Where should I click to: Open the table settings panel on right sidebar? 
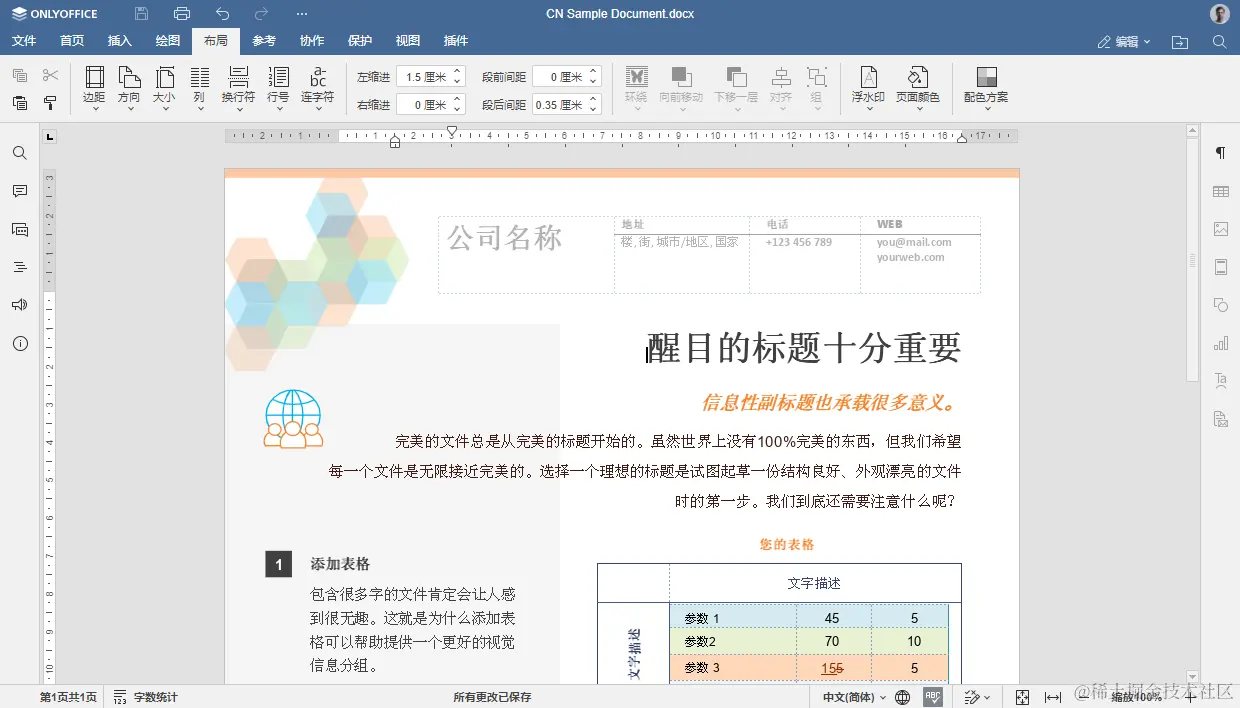tap(1221, 190)
